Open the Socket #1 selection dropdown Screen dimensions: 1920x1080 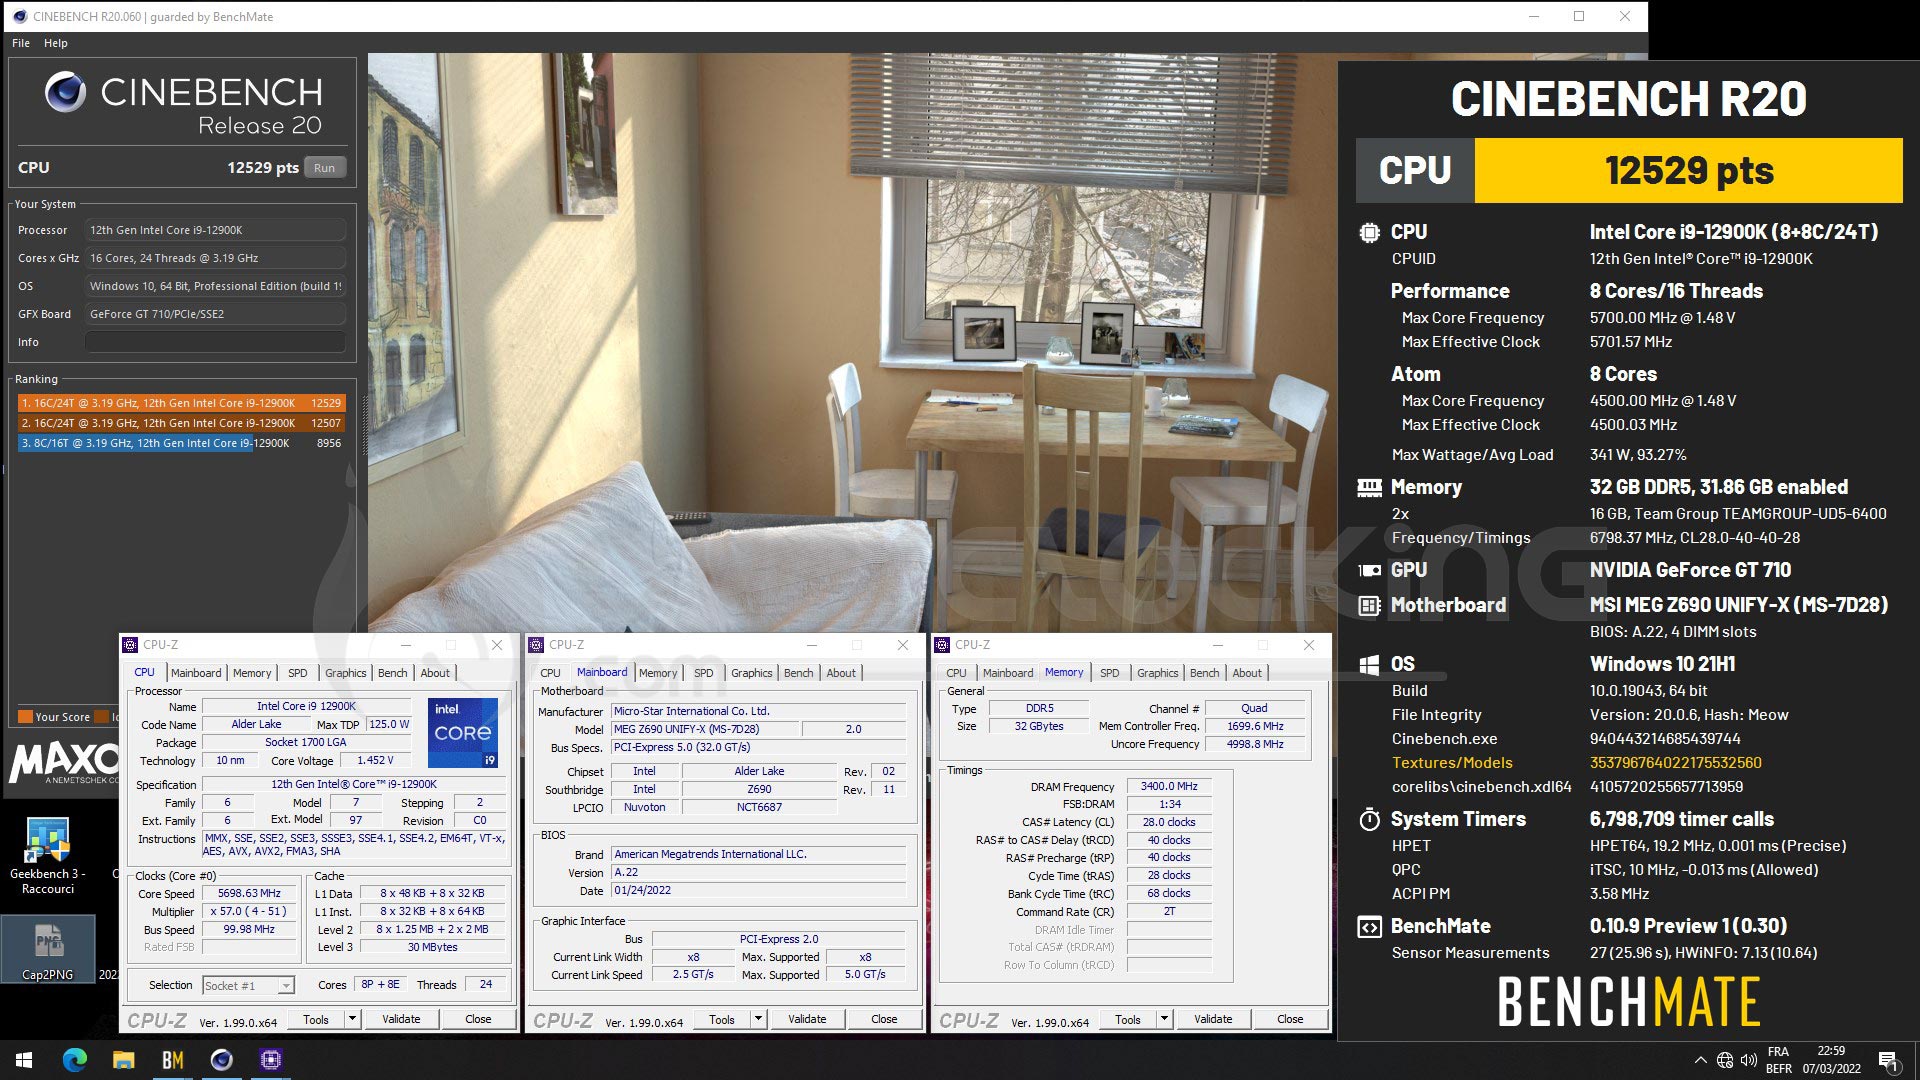coord(249,985)
